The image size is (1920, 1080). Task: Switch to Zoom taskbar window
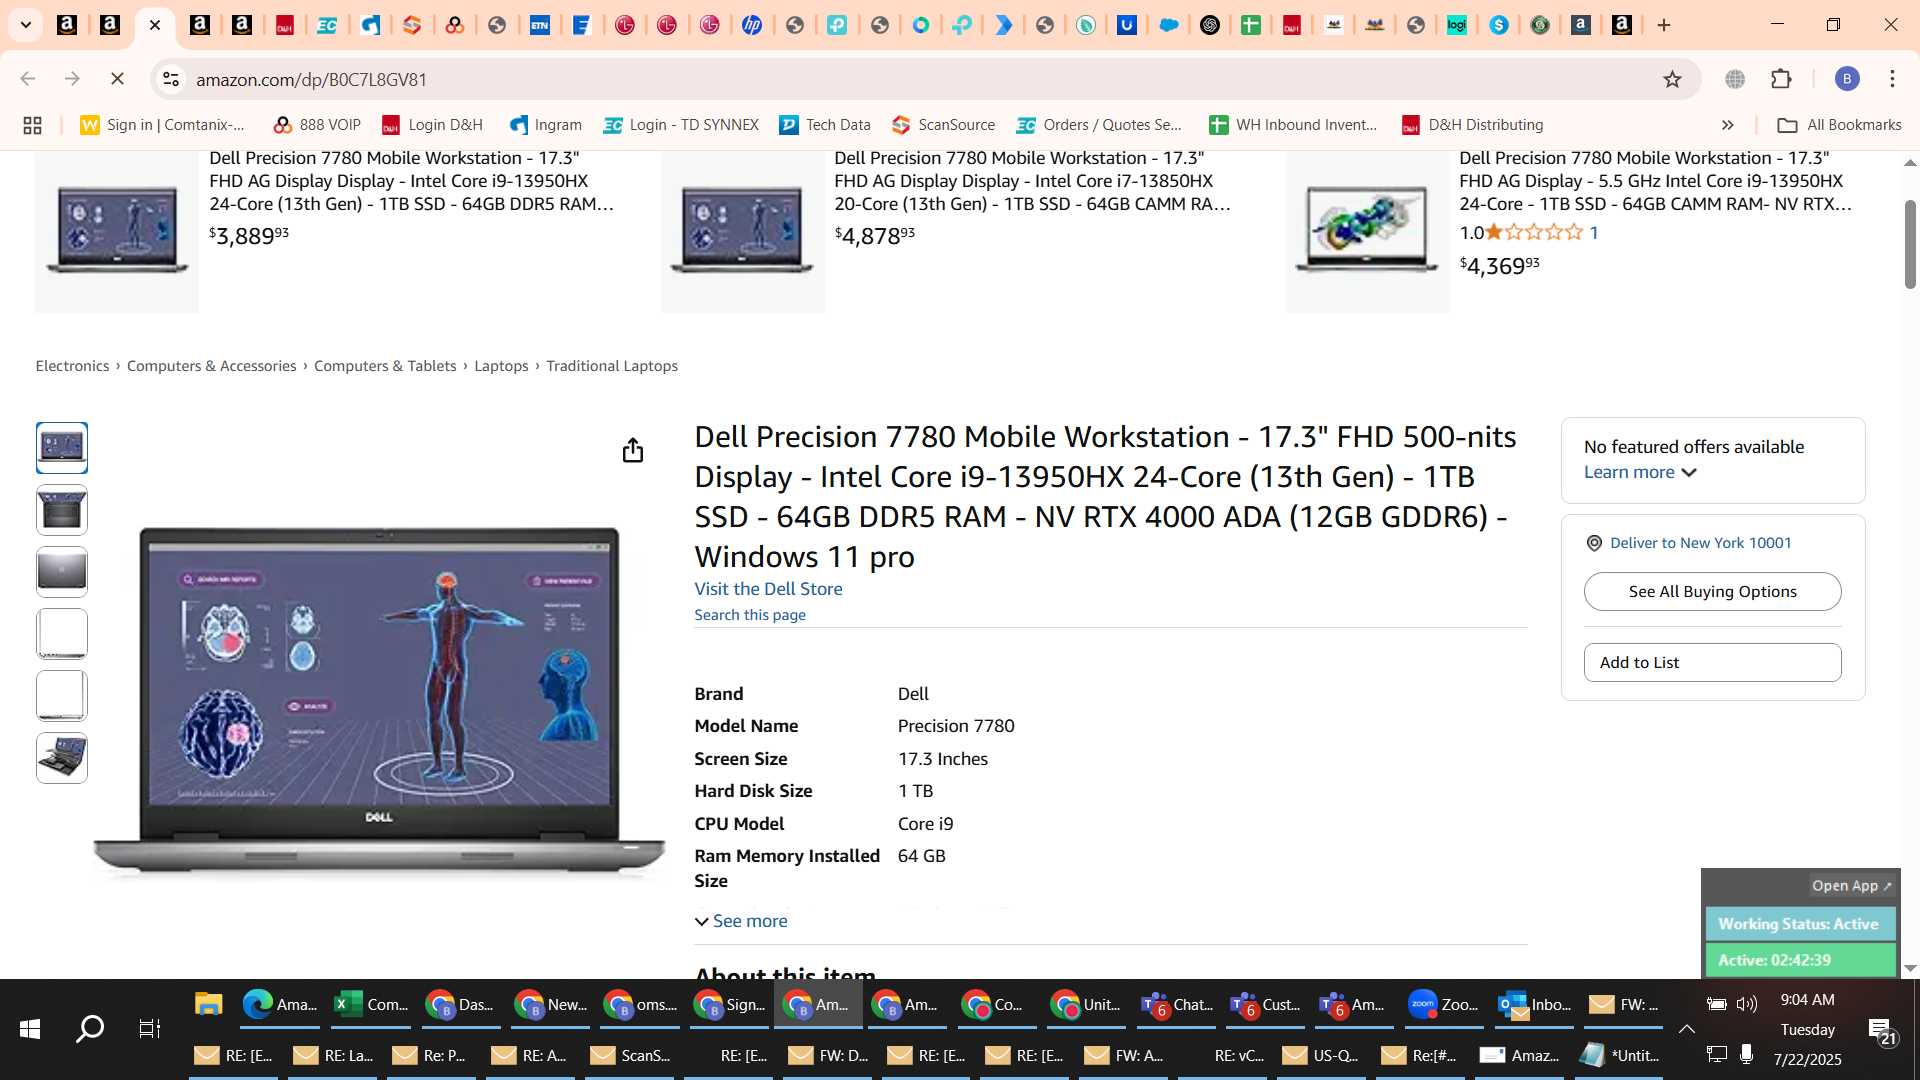(x=1442, y=1005)
